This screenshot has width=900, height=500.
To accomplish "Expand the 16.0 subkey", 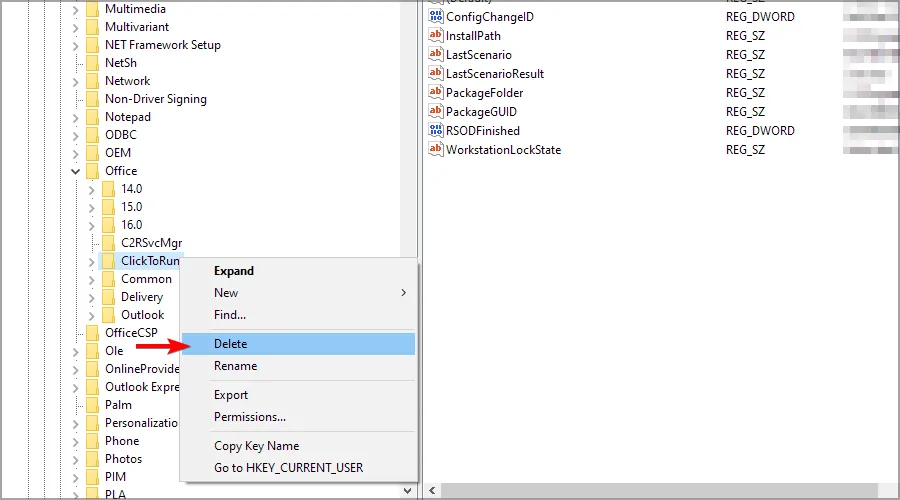I will point(91,226).
